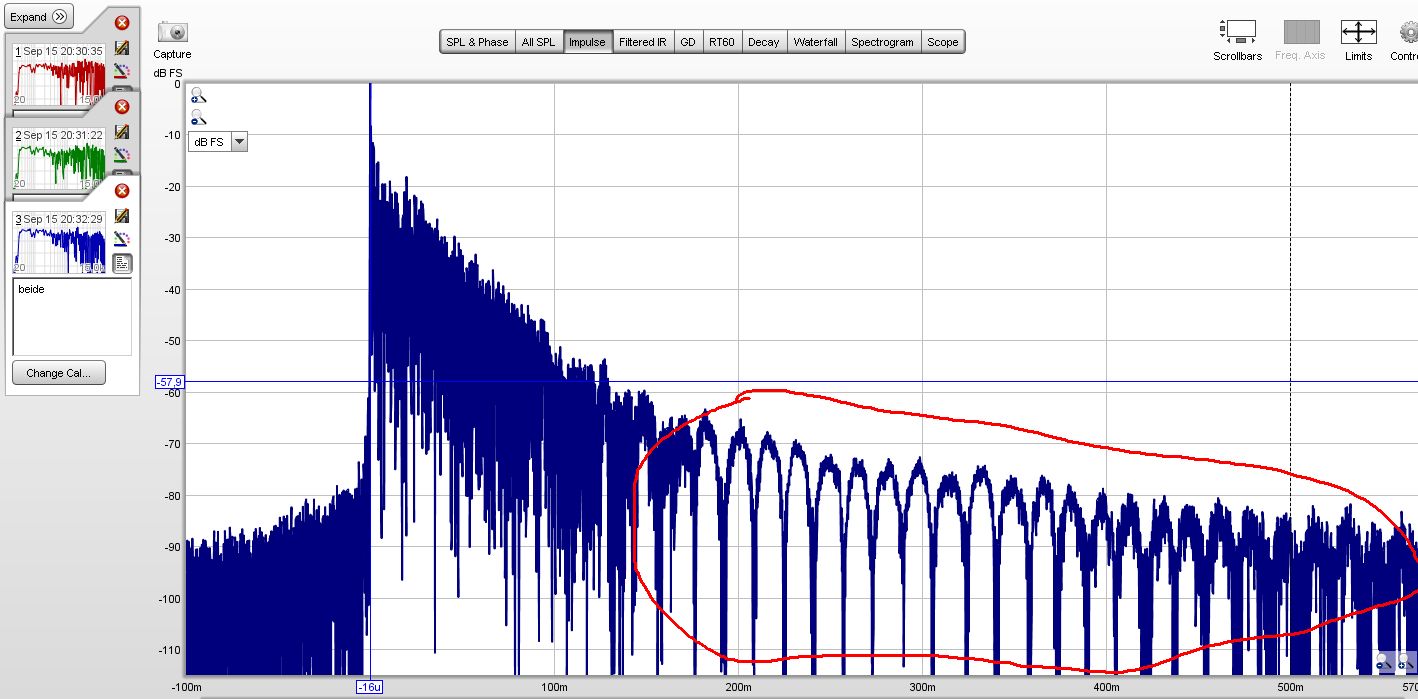Click measurement title 'Sep 15 20:30:35'
The height and width of the screenshot is (699, 1418).
(x=62, y=50)
